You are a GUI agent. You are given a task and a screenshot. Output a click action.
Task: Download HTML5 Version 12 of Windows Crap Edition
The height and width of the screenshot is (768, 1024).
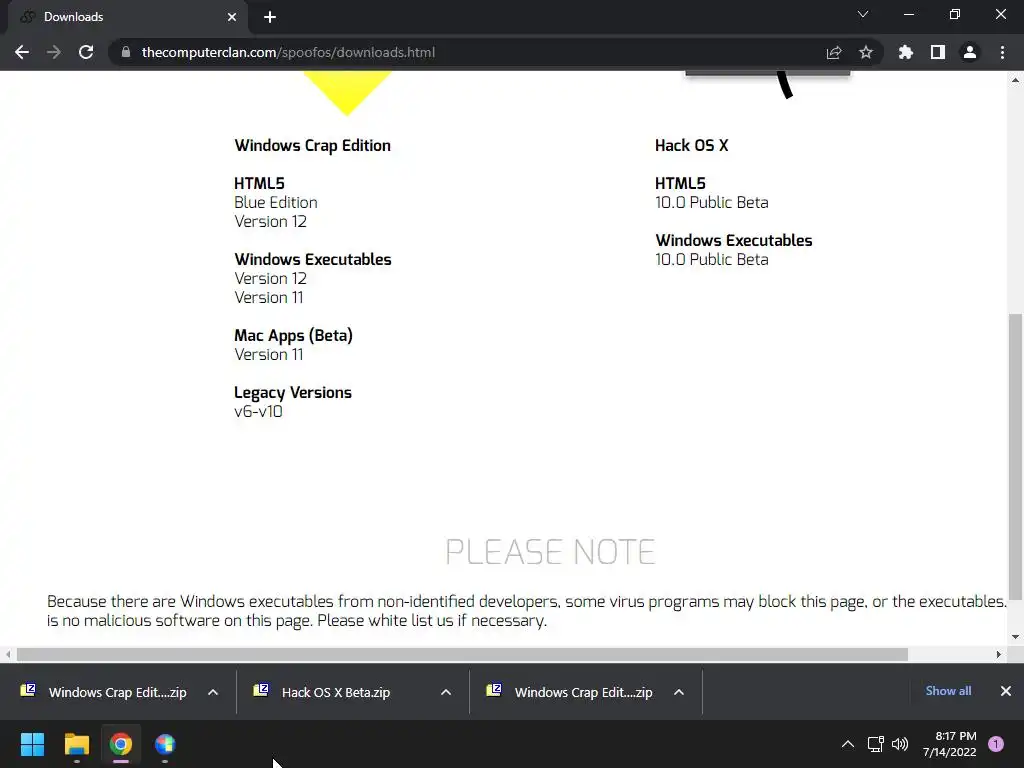coord(270,221)
